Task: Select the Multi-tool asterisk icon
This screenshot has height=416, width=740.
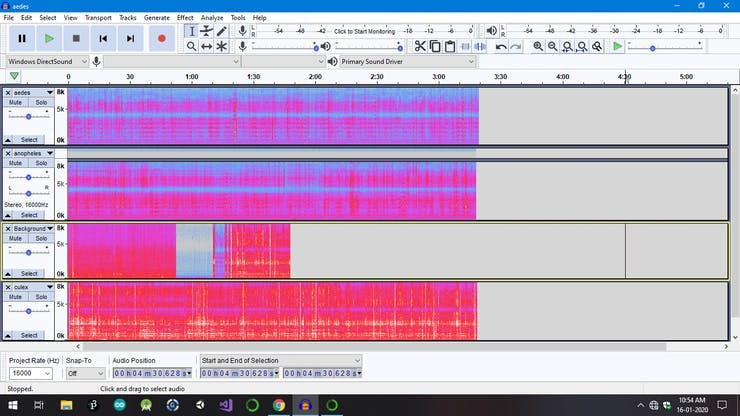Action: click(x=221, y=46)
